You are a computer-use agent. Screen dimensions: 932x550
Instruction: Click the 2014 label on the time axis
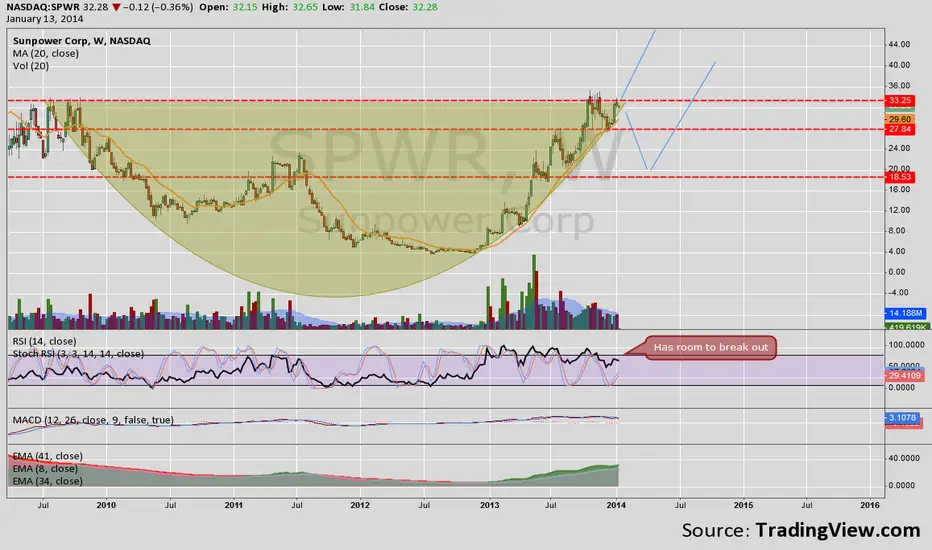[x=616, y=505]
